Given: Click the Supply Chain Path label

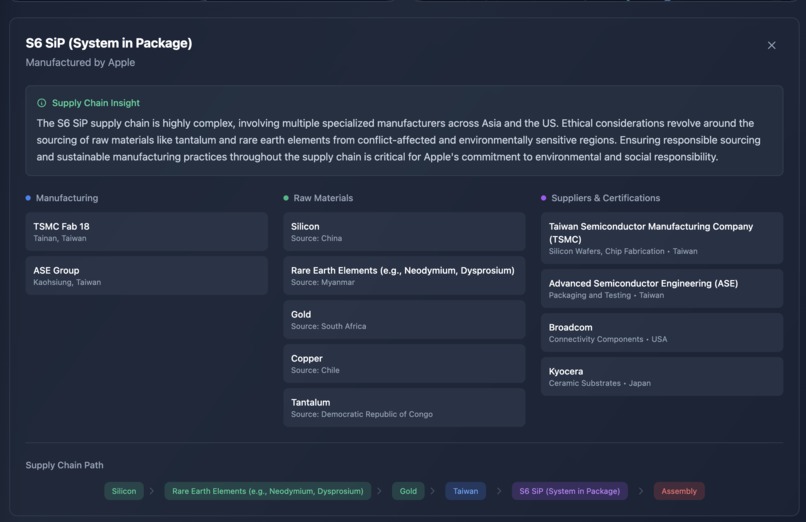Looking at the screenshot, I should pyautogui.click(x=64, y=465).
